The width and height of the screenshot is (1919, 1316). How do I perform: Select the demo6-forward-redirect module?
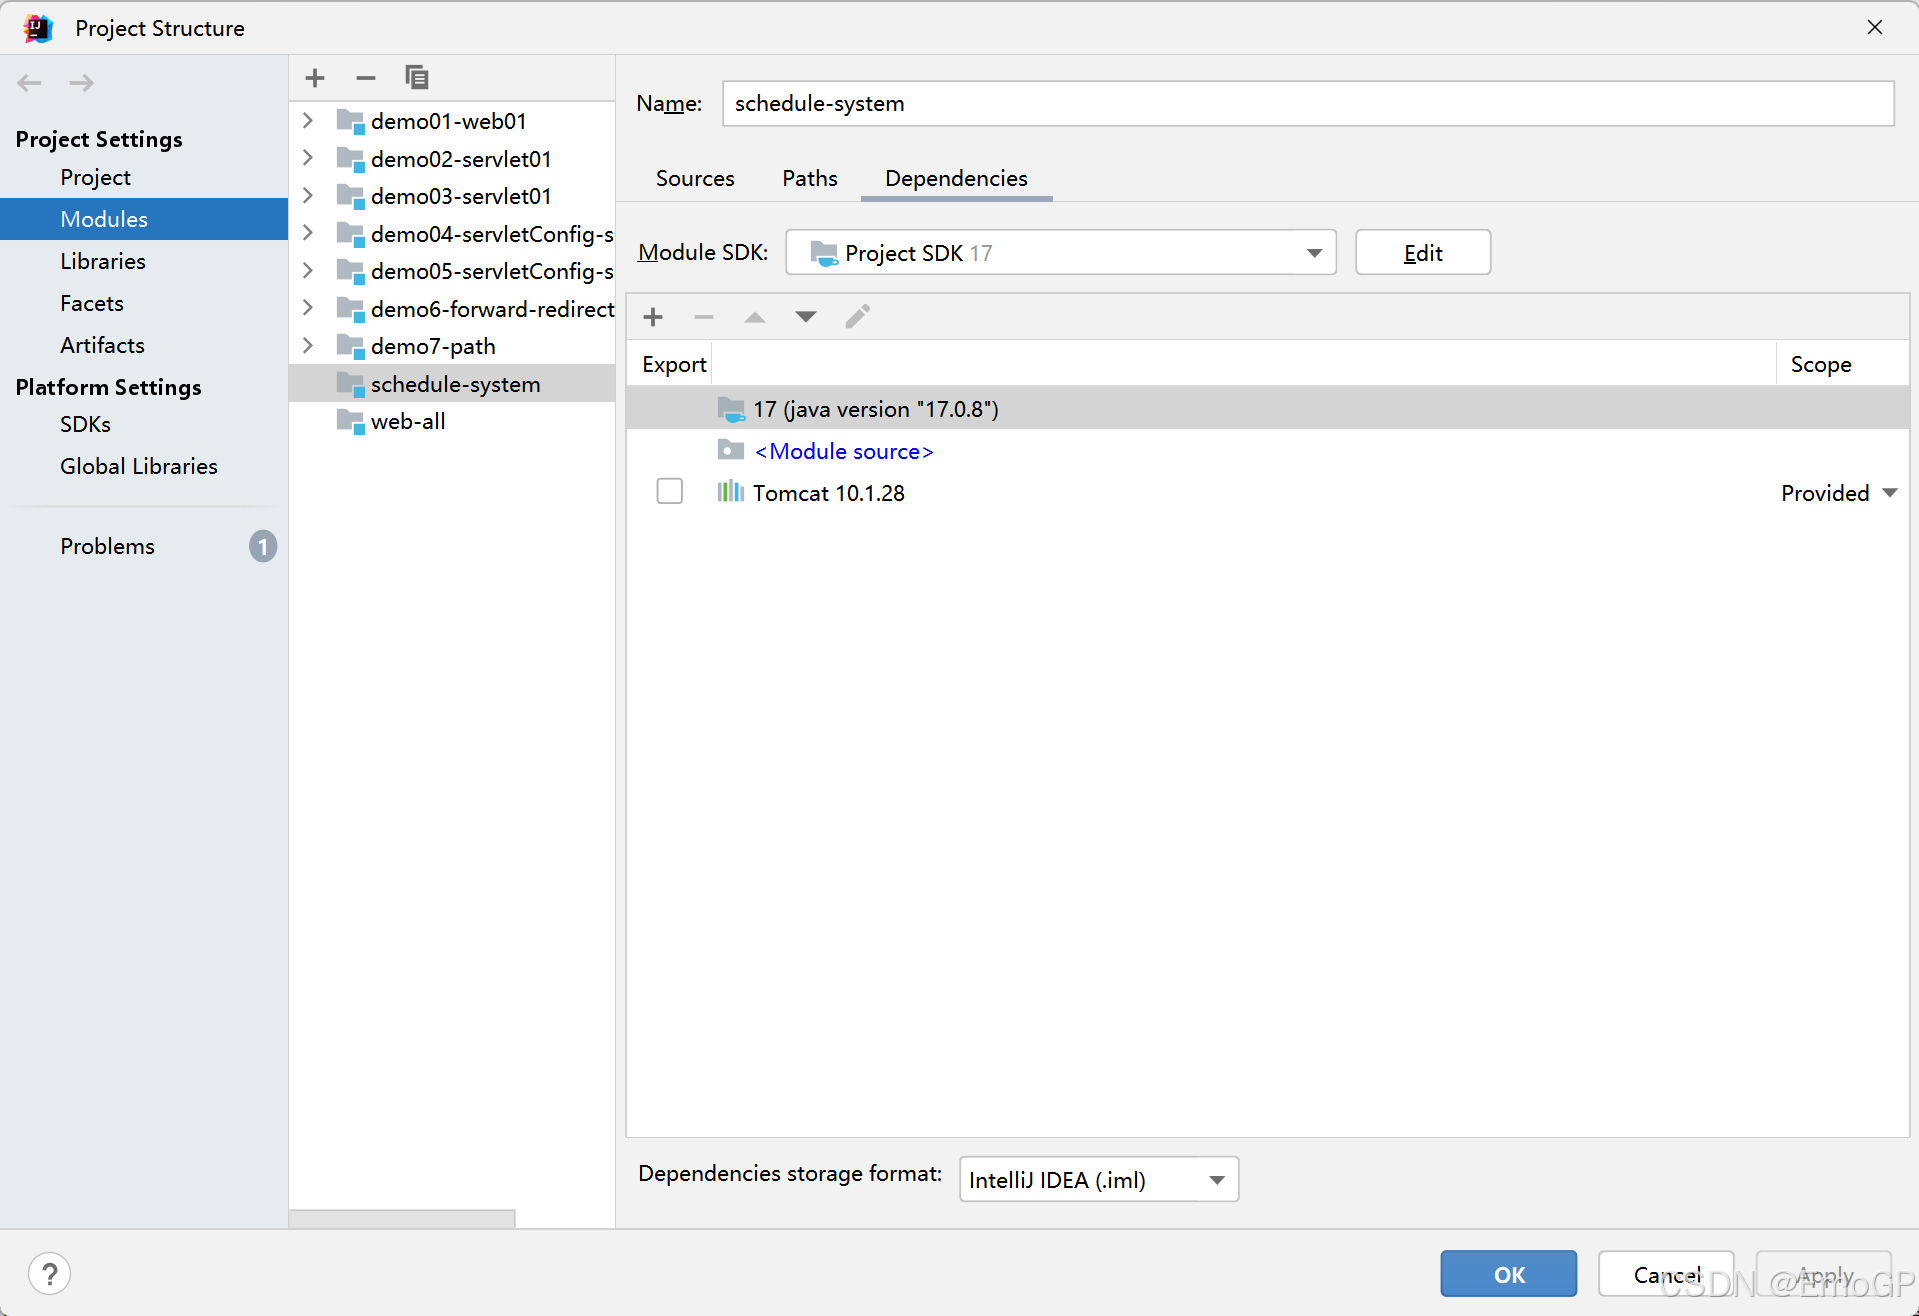(x=492, y=309)
